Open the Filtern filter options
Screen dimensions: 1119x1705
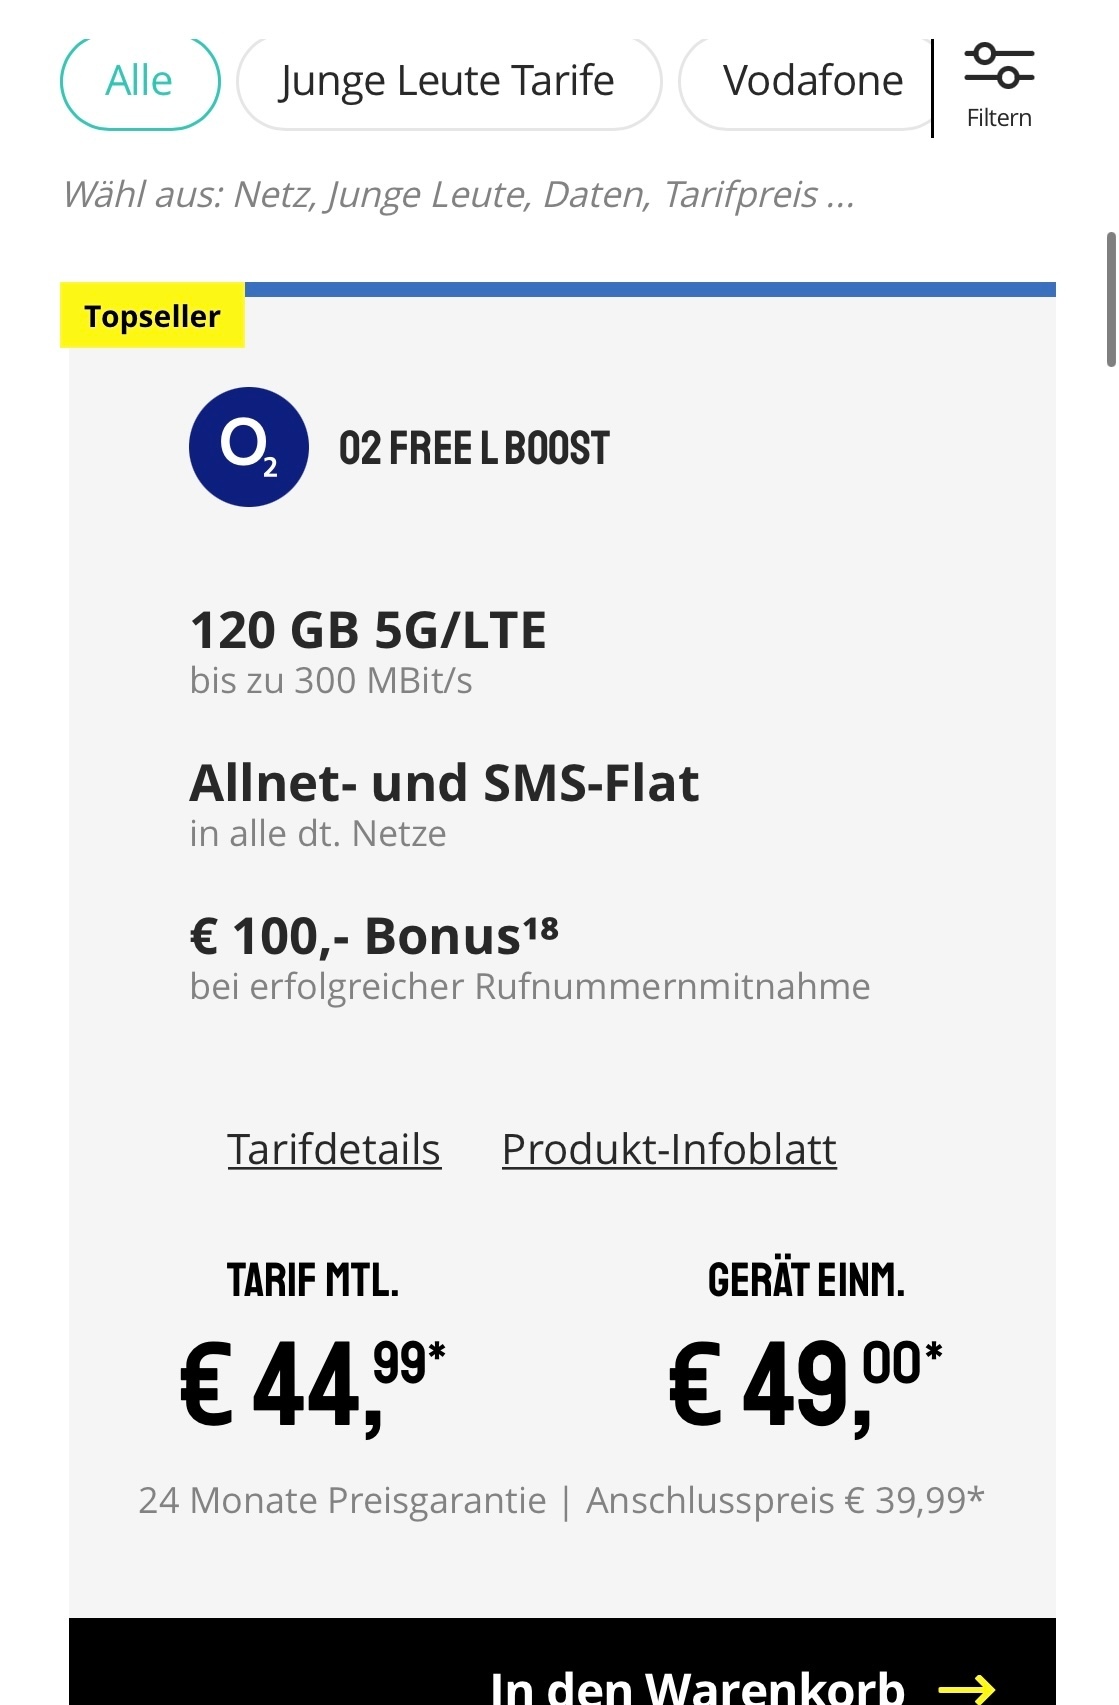coord(998,87)
